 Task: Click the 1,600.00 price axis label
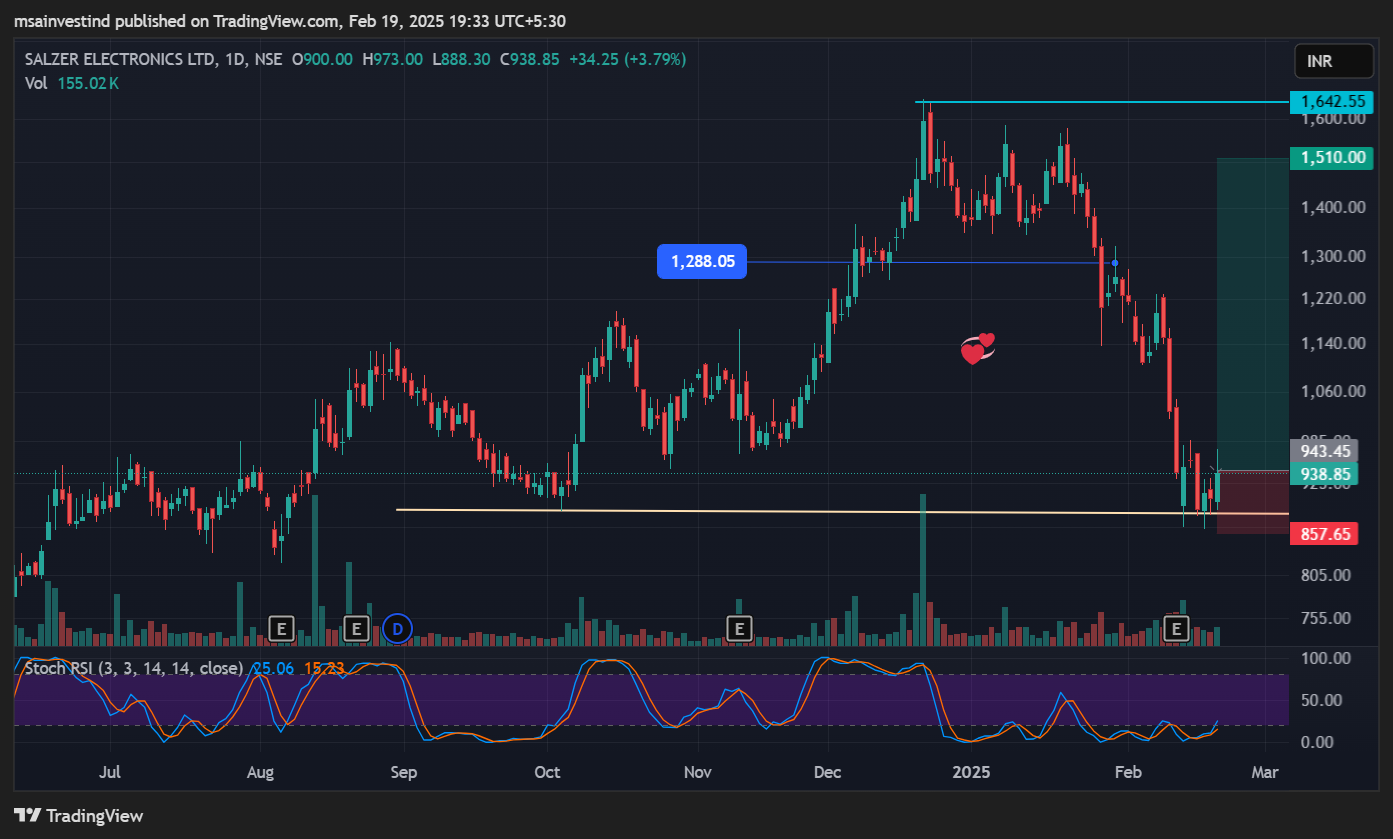pos(1334,119)
